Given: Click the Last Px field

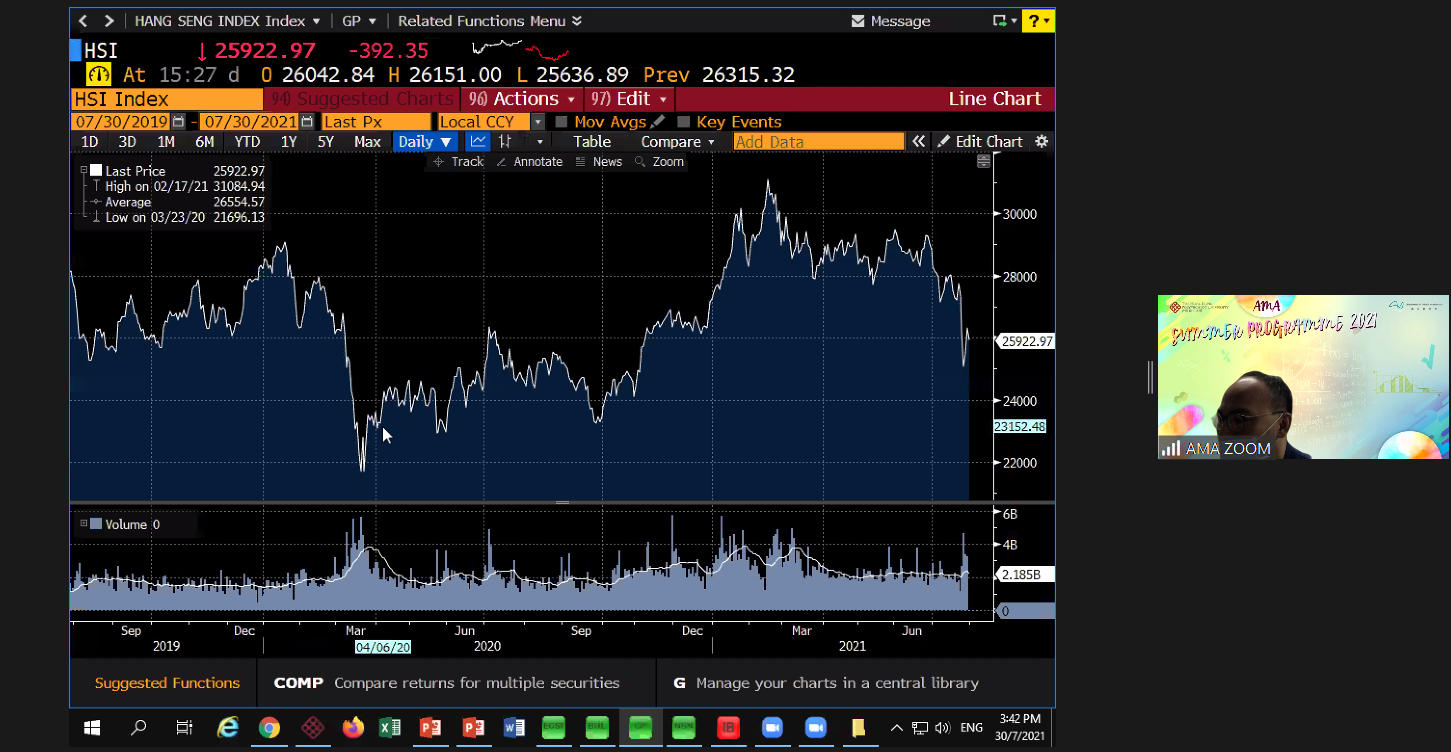Looking at the screenshot, I should [376, 122].
